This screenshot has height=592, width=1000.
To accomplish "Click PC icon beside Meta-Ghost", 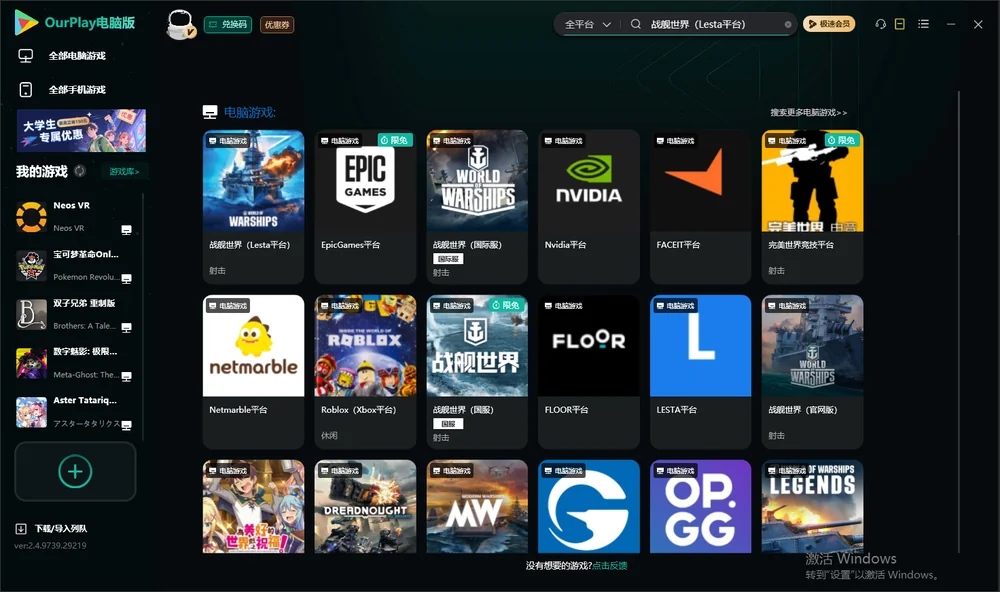I will coord(126,376).
